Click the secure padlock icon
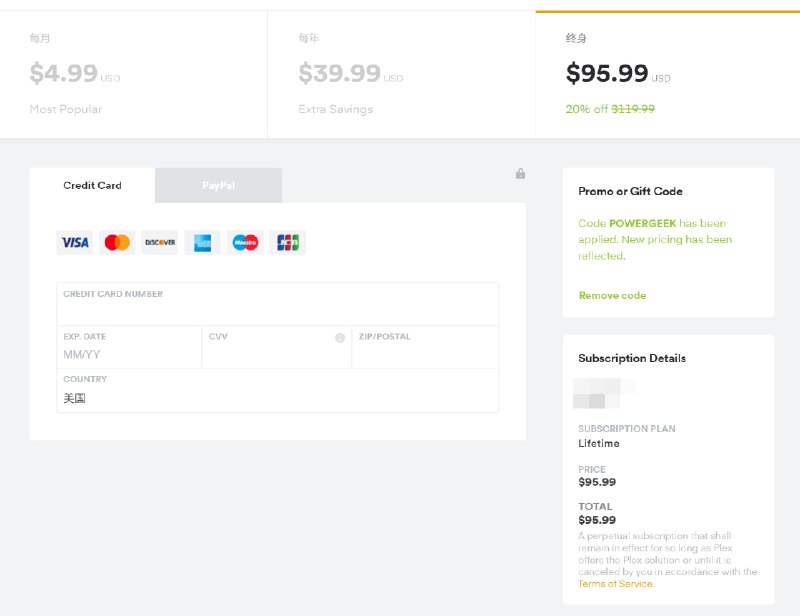 pos(520,174)
